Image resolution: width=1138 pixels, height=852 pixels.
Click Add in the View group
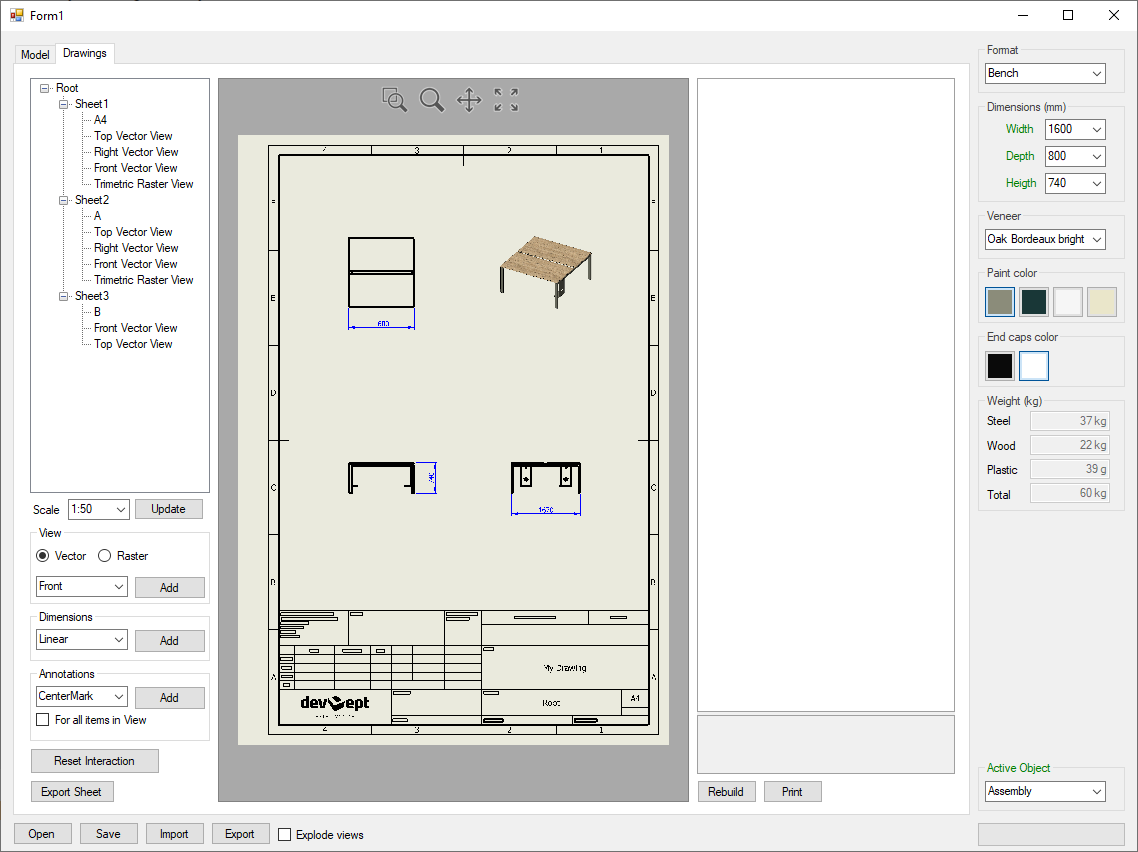pyautogui.click(x=169, y=588)
